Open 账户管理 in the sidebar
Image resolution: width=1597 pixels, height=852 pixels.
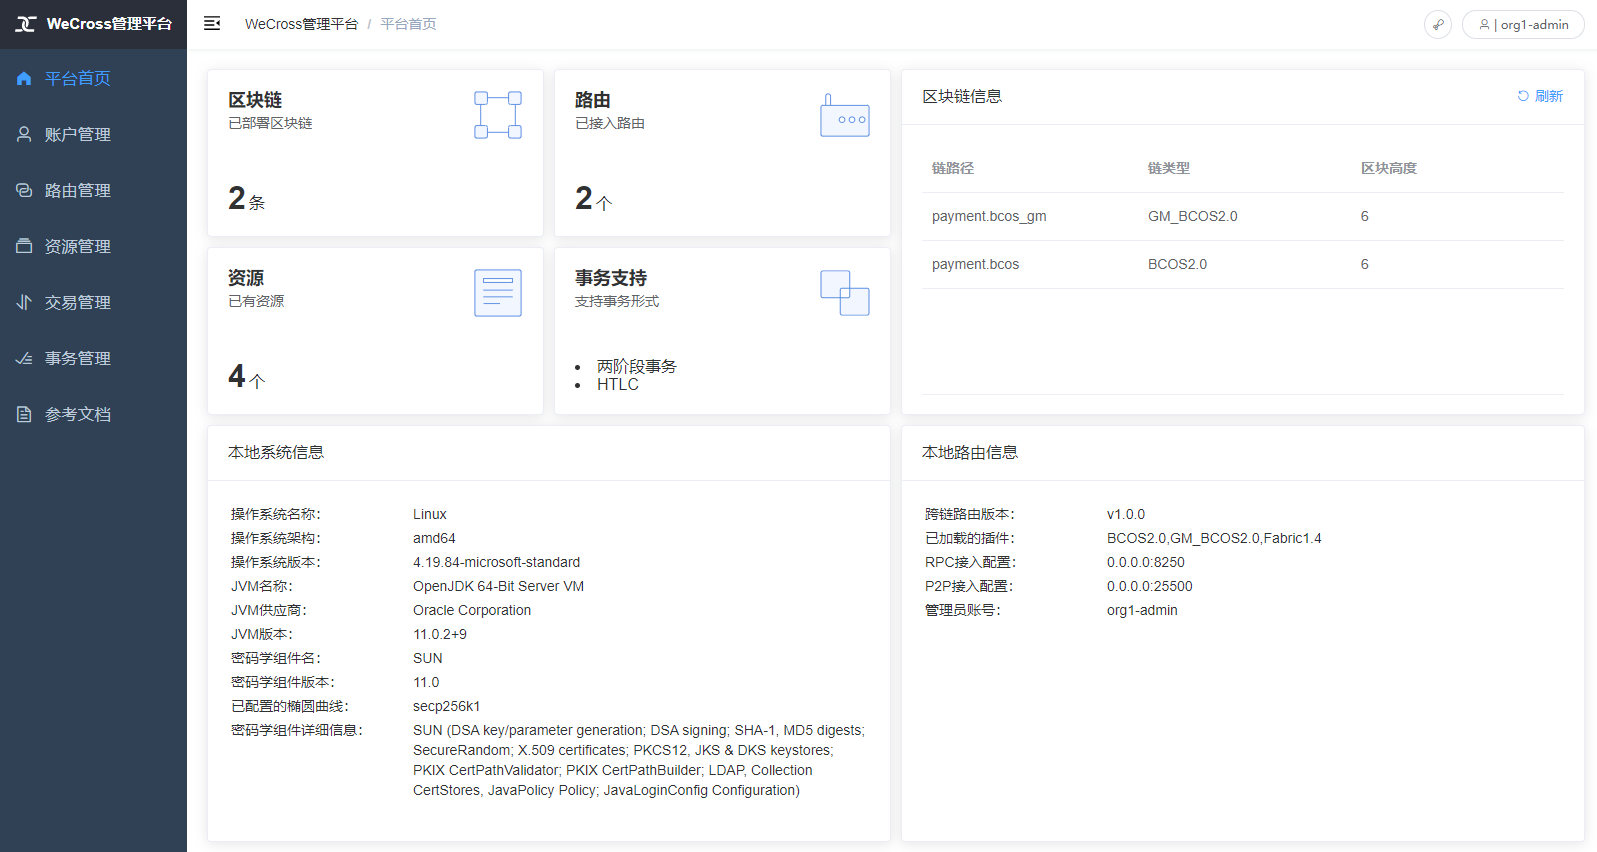93,134
